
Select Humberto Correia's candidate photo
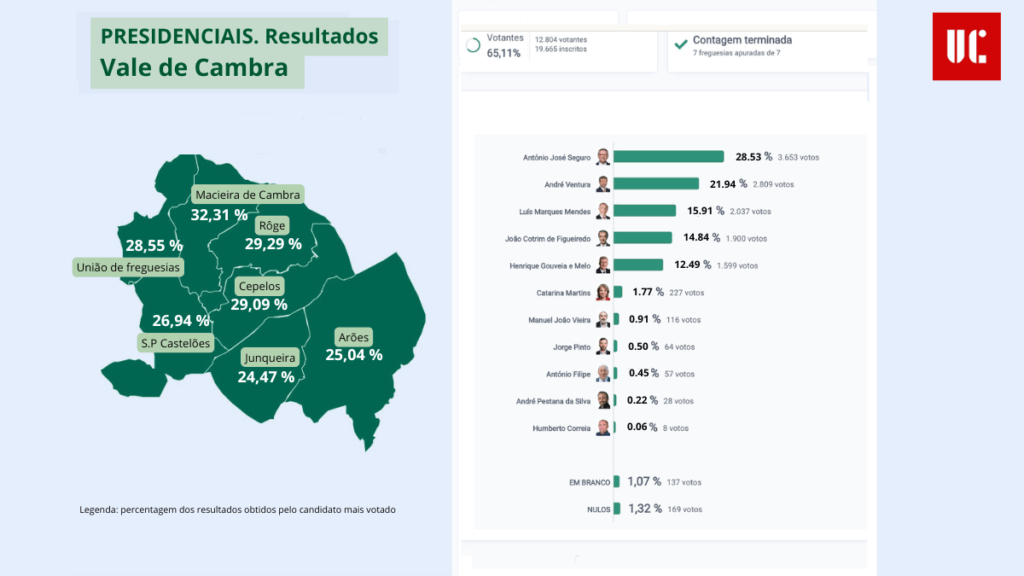pyautogui.click(x=603, y=428)
